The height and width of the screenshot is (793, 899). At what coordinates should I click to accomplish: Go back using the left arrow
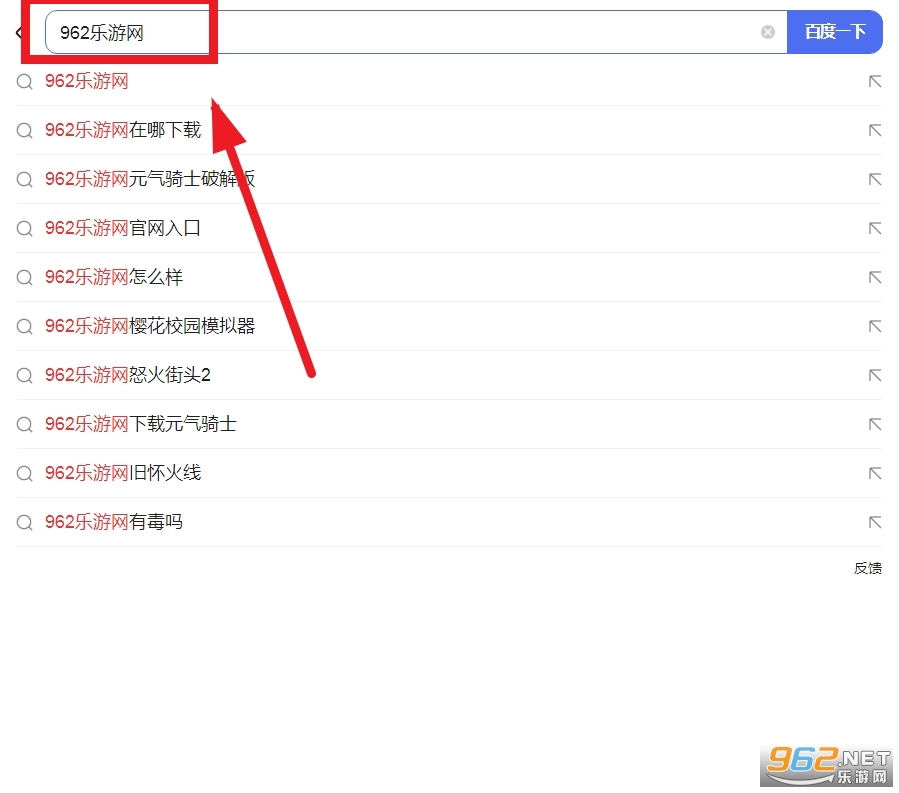[19, 32]
